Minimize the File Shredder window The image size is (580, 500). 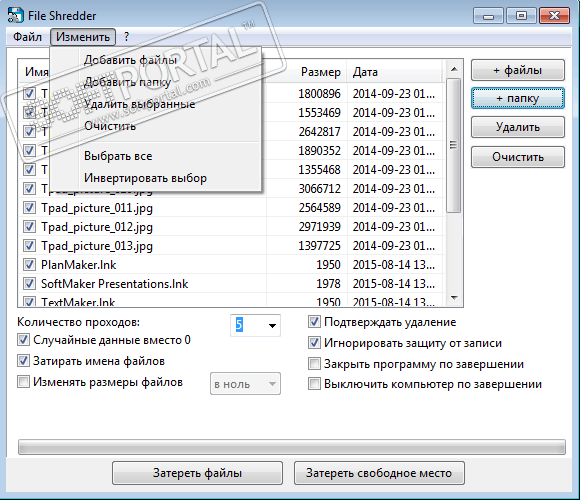coord(488,16)
